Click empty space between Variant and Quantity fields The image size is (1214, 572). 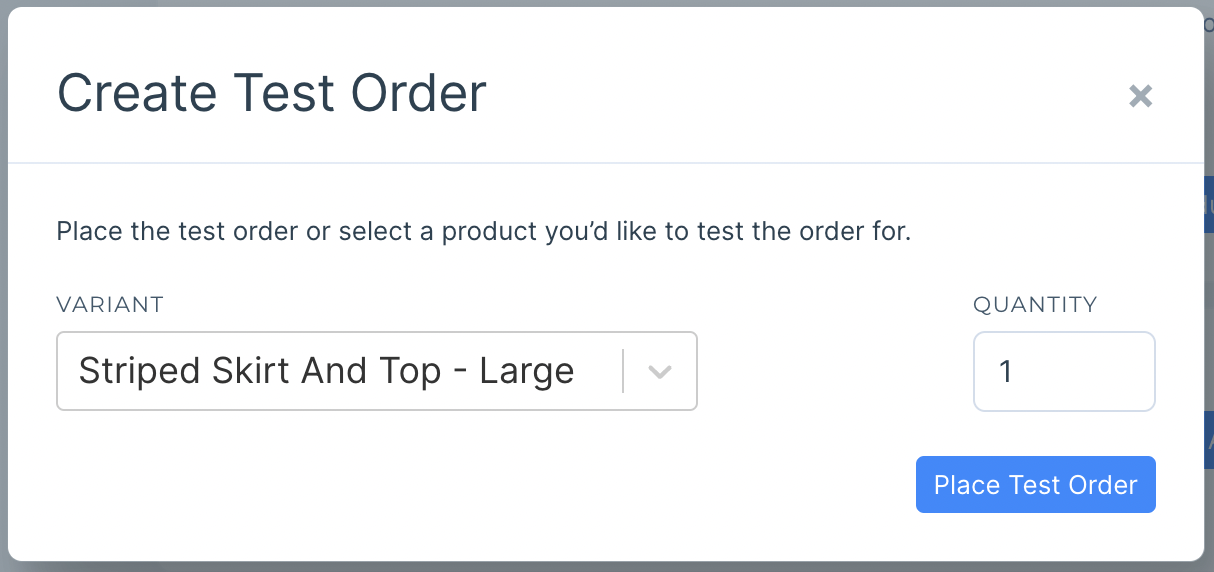coord(835,371)
